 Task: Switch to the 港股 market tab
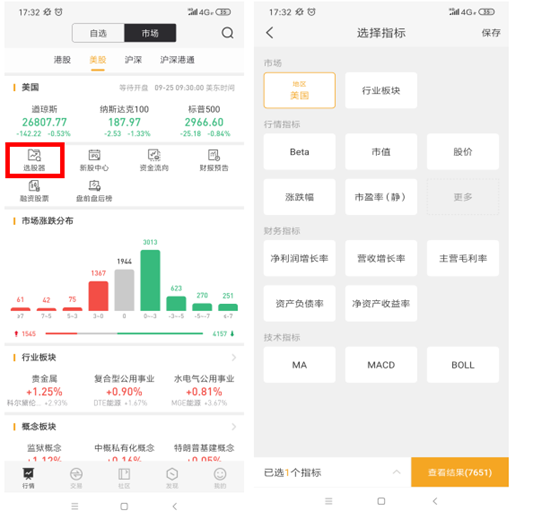62,60
